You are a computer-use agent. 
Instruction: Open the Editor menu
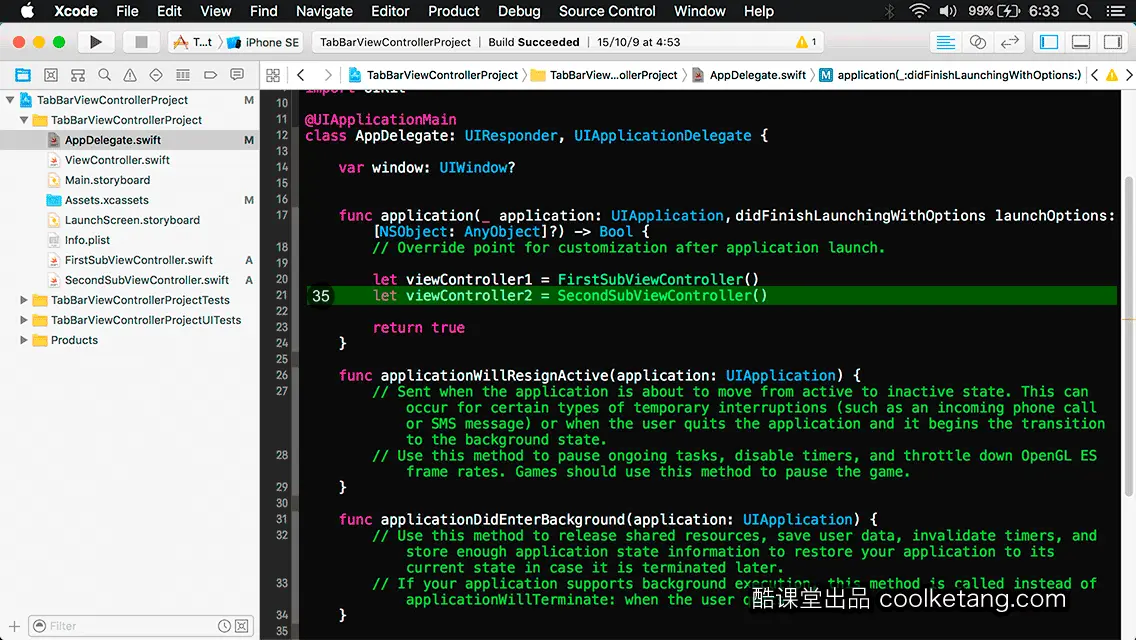[390, 11]
